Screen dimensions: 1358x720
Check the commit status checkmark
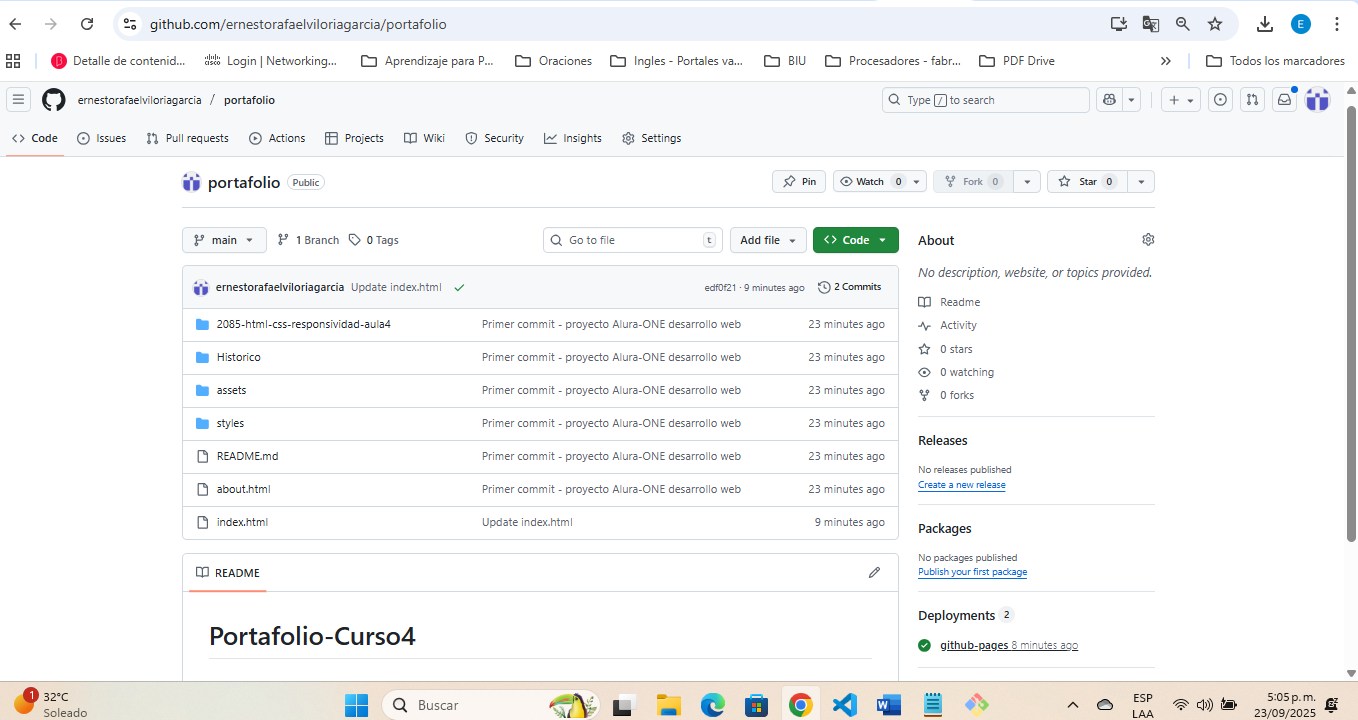[x=459, y=288]
